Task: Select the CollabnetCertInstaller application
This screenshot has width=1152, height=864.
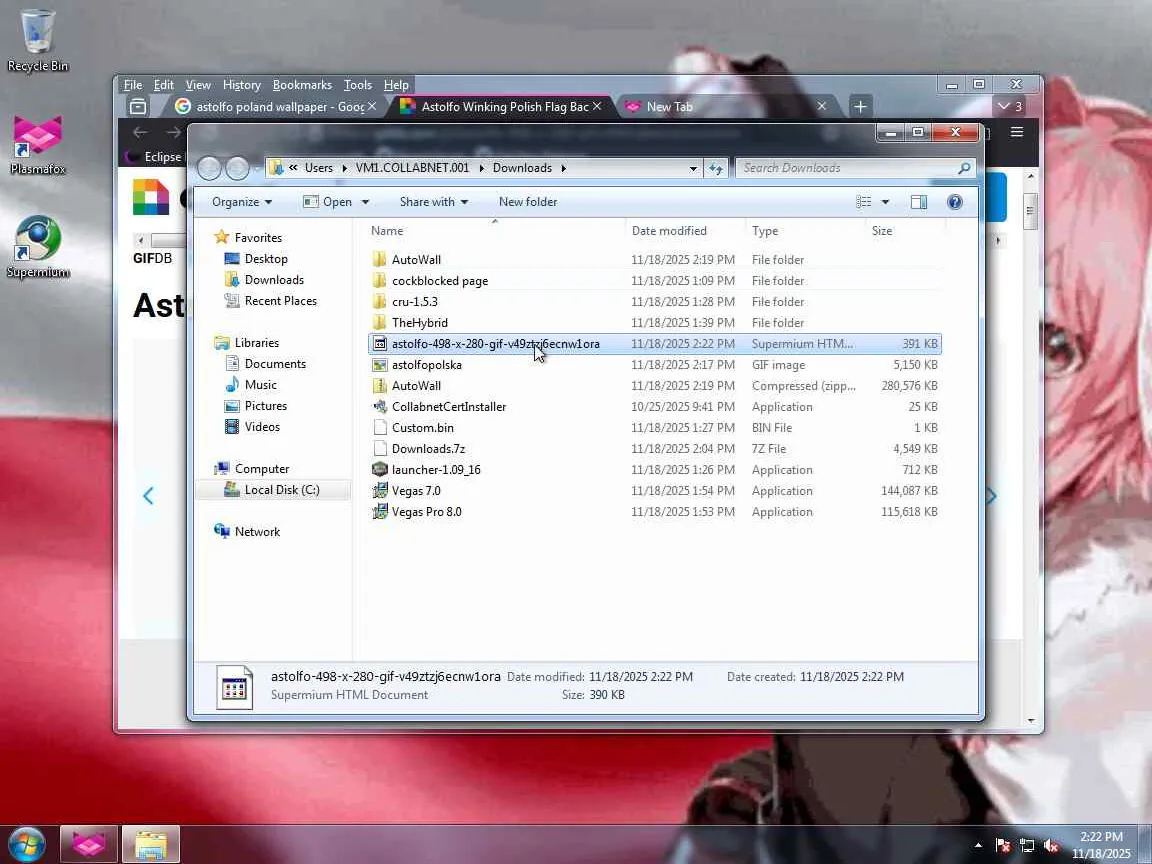Action: 655,407
